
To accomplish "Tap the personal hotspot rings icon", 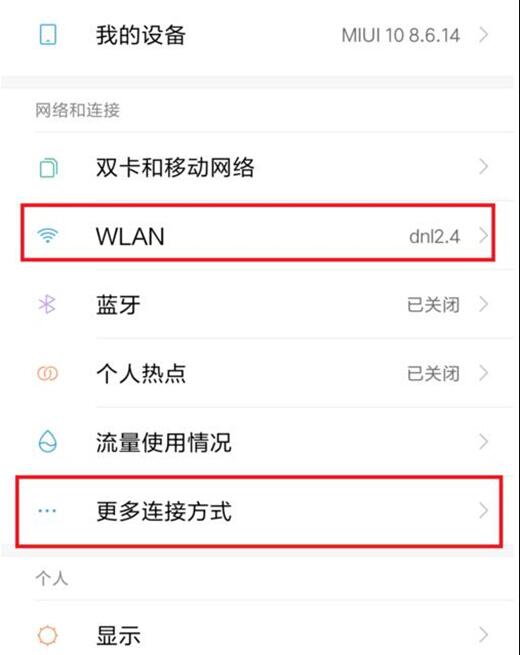I will pos(47,373).
